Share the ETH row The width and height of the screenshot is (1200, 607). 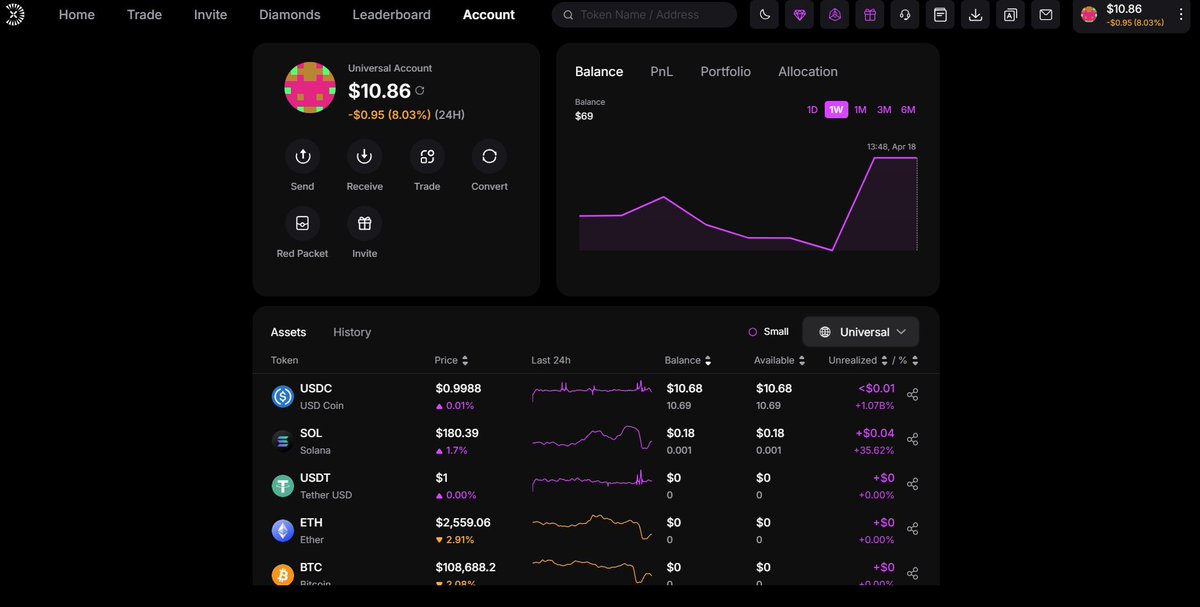(x=912, y=529)
